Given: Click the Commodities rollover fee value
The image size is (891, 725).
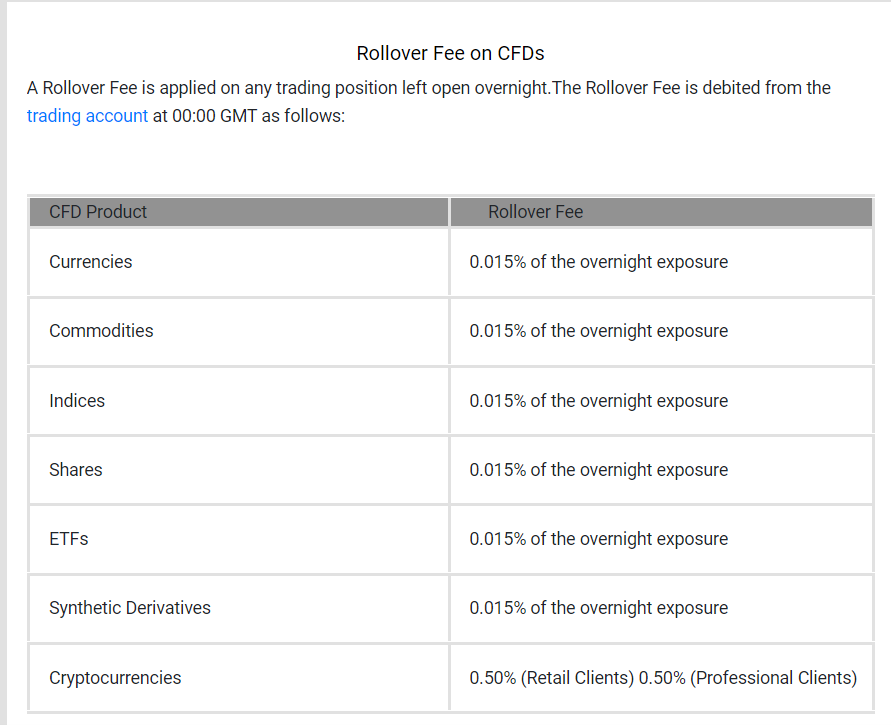Looking at the screenshot, I should coord(598,331).
